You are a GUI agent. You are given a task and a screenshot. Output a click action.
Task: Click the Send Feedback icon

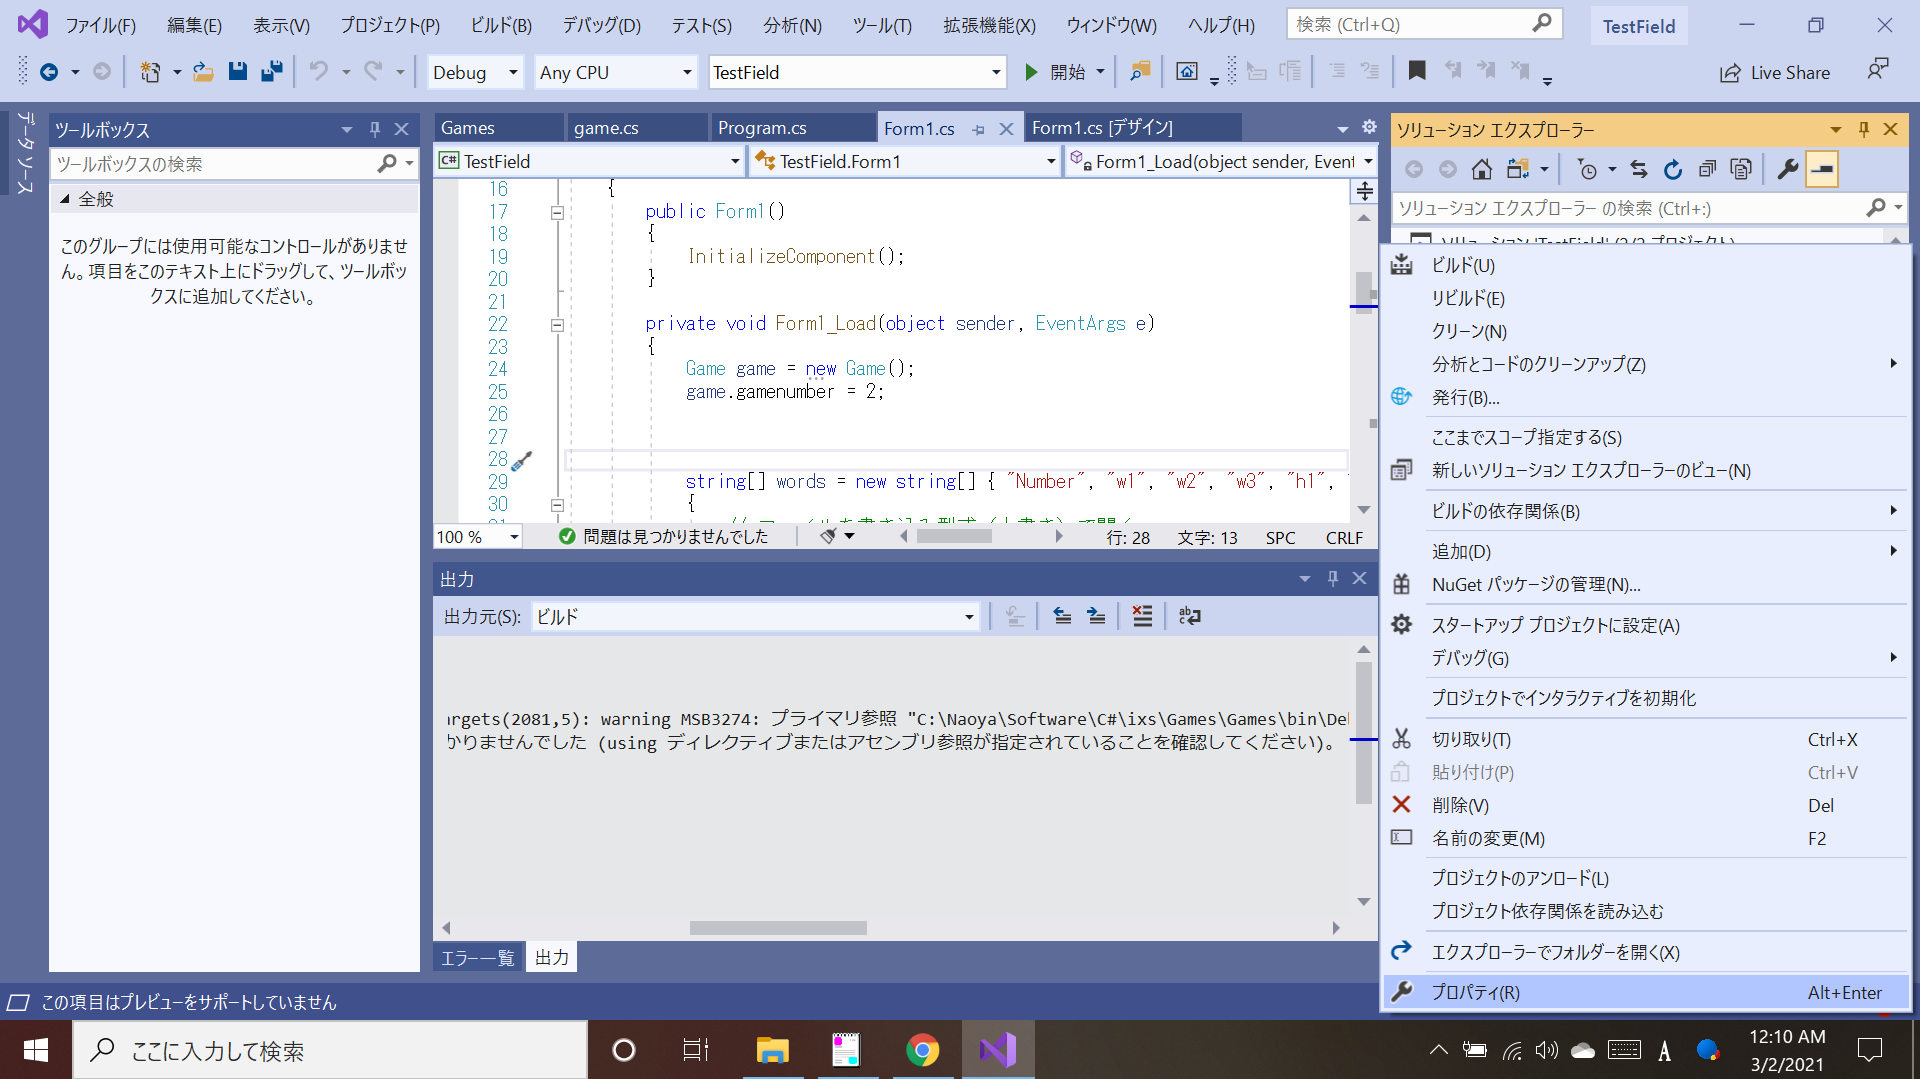pos(1877,70)
